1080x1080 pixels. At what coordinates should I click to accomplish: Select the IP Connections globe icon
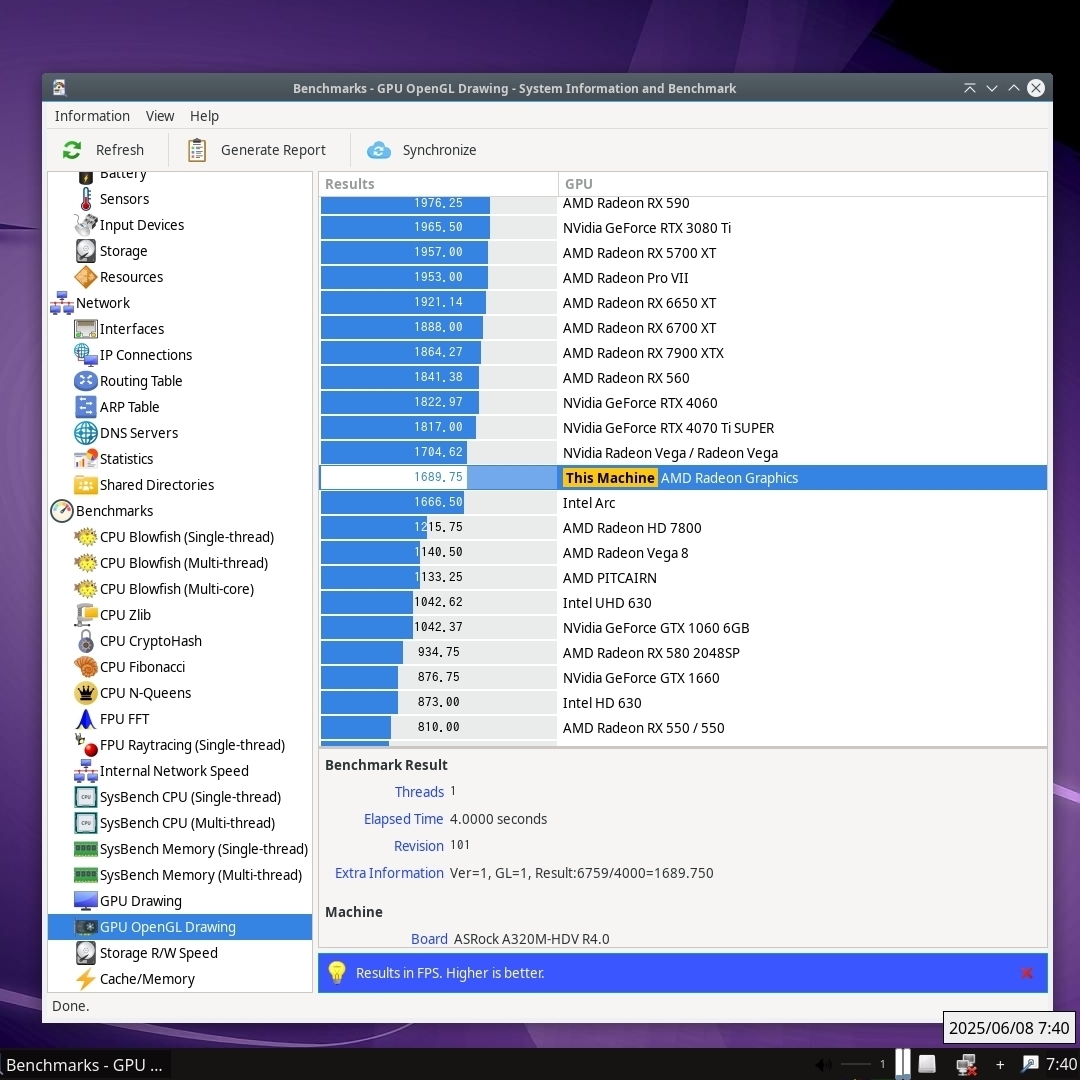pyautogui.click(x=85, y=355)
